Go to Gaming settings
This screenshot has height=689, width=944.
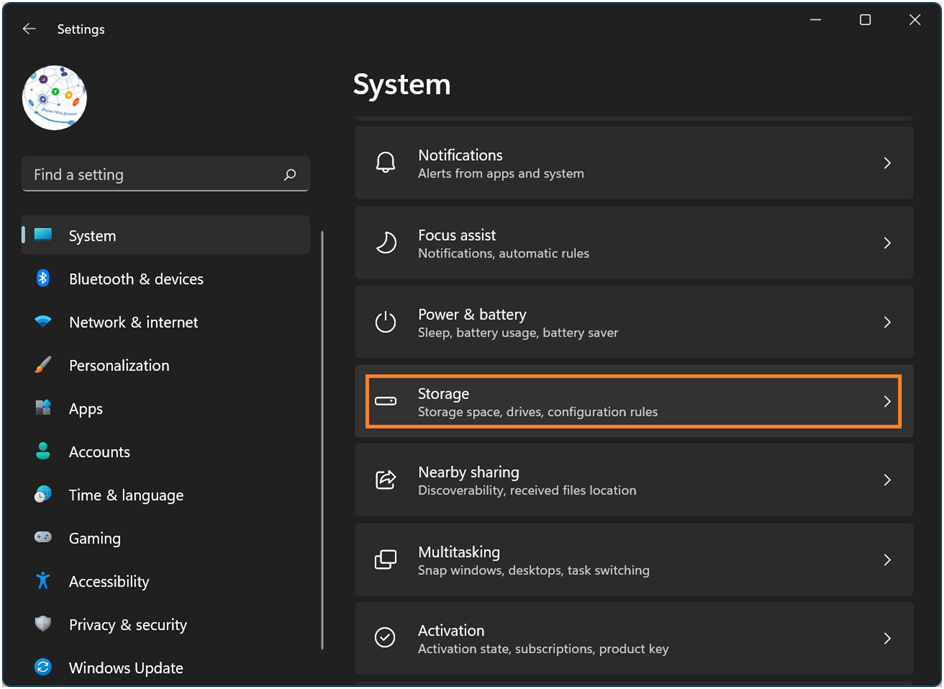pos(166,538)
